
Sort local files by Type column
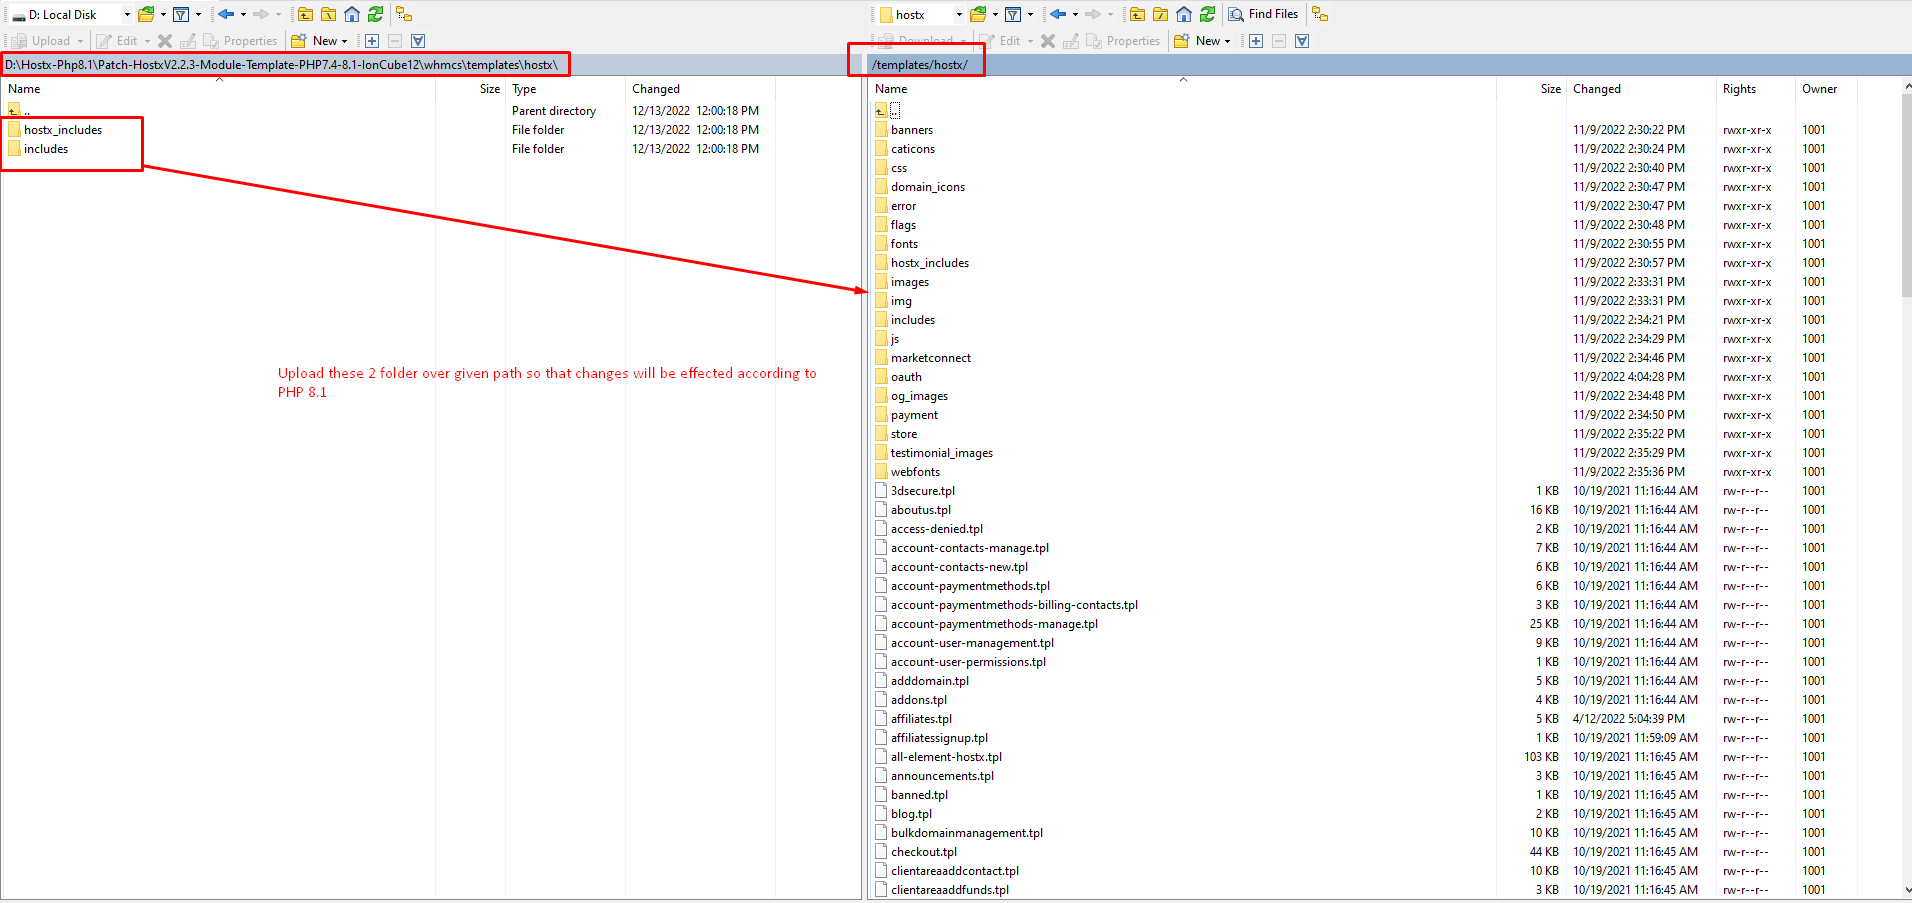[524, 89]
